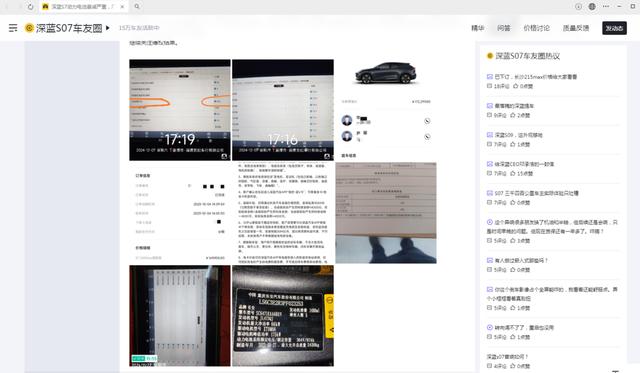Click the black 发动态 button
The image size is (640, 373).
[x=614, y=28]
